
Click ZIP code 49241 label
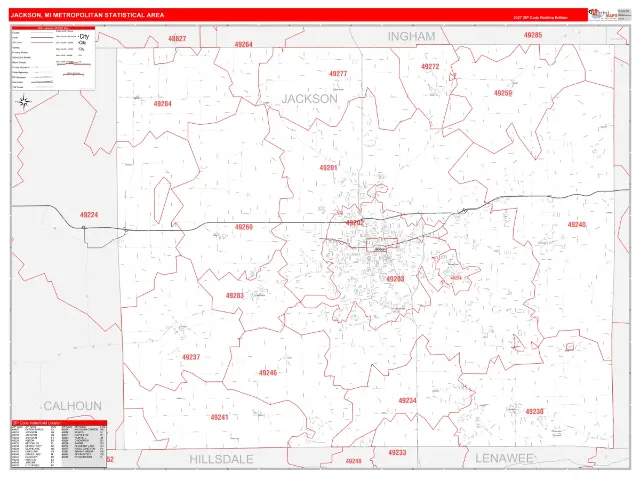tap(220, 417)
